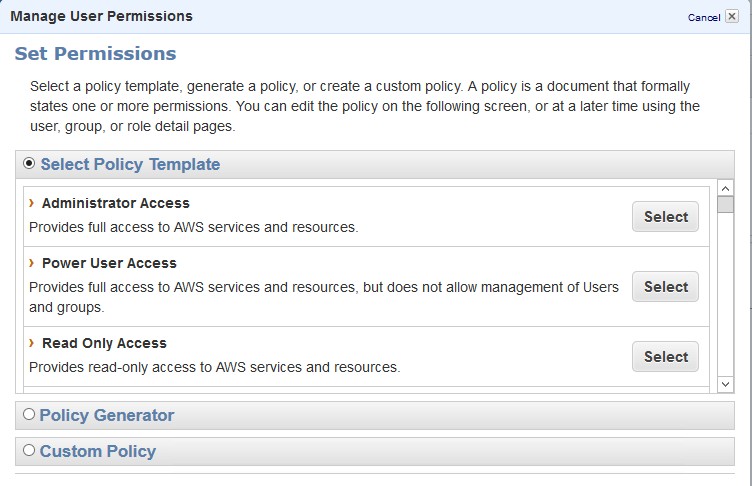Expand the Administrator Access chevron arrow
Viewport: 752px width, 486px height.
tap(32, 203)
